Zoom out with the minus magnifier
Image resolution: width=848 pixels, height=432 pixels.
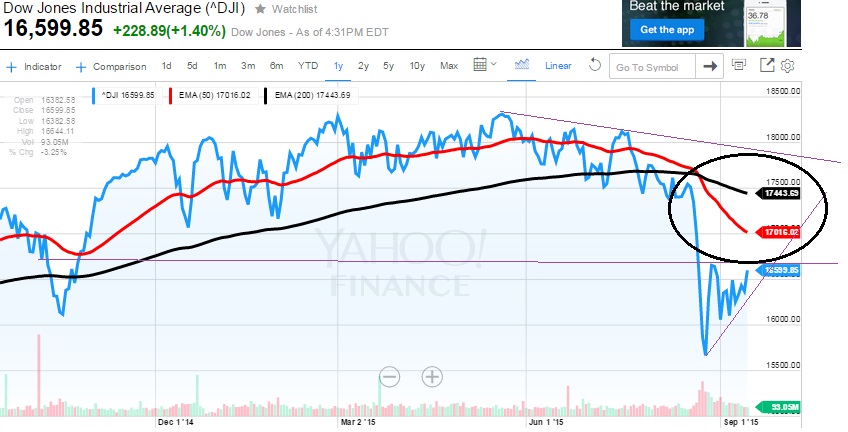pos(389,377)
